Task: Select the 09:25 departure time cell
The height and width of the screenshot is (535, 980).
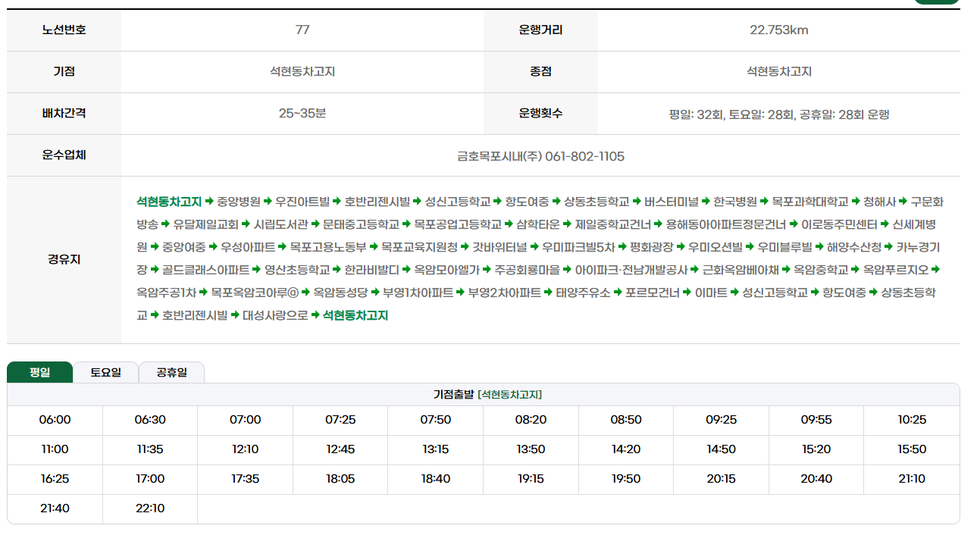Action: point(721,420)
